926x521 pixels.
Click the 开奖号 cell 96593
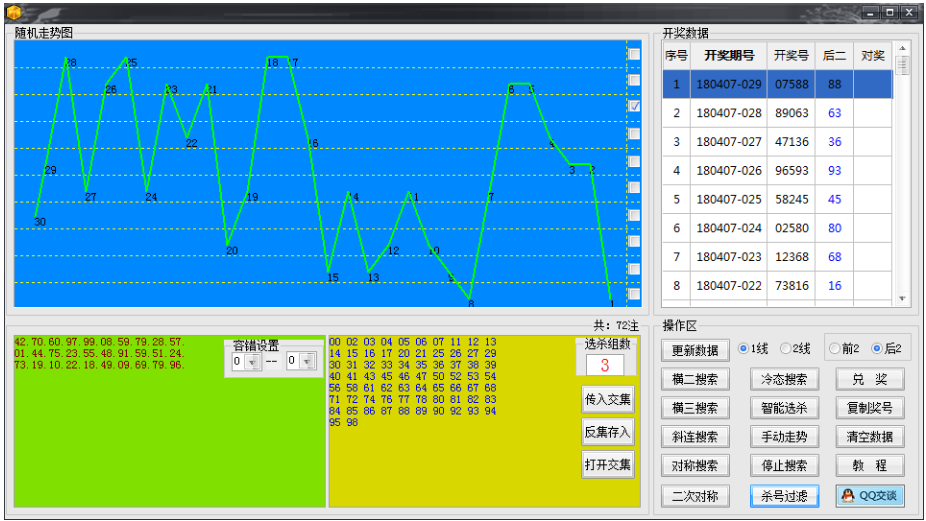791,171
